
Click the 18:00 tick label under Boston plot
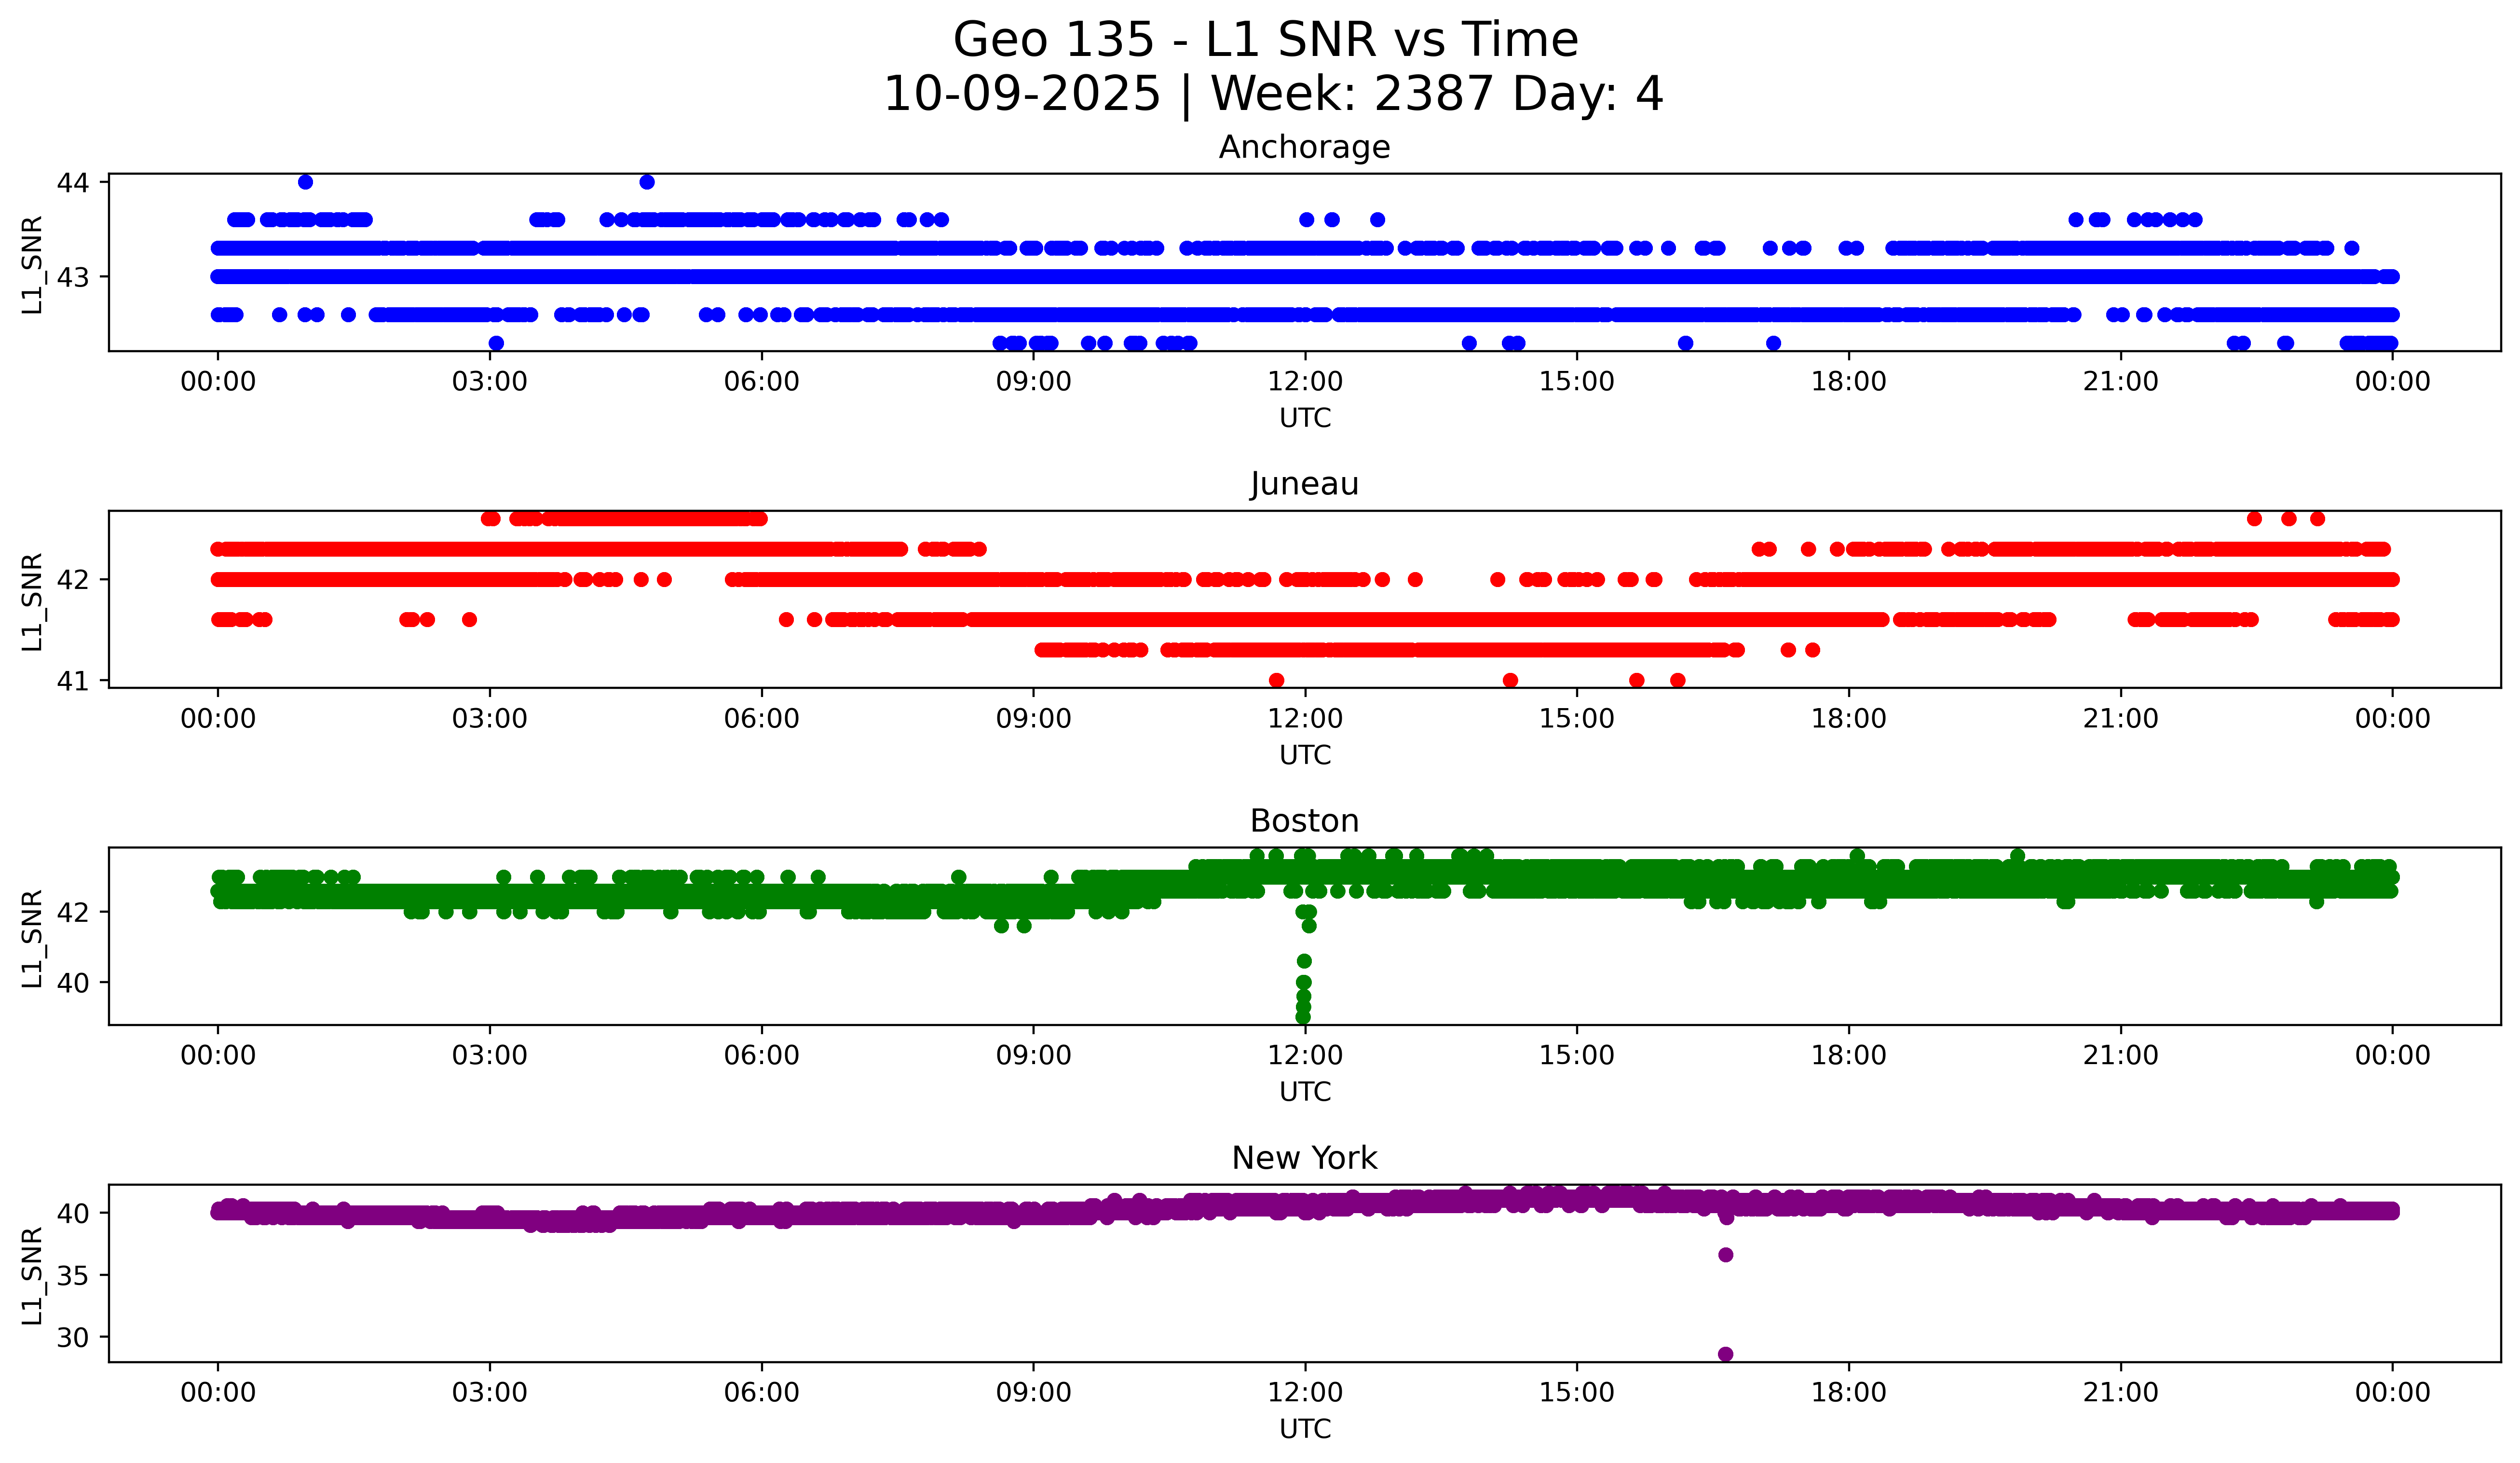point(1848,1056)
